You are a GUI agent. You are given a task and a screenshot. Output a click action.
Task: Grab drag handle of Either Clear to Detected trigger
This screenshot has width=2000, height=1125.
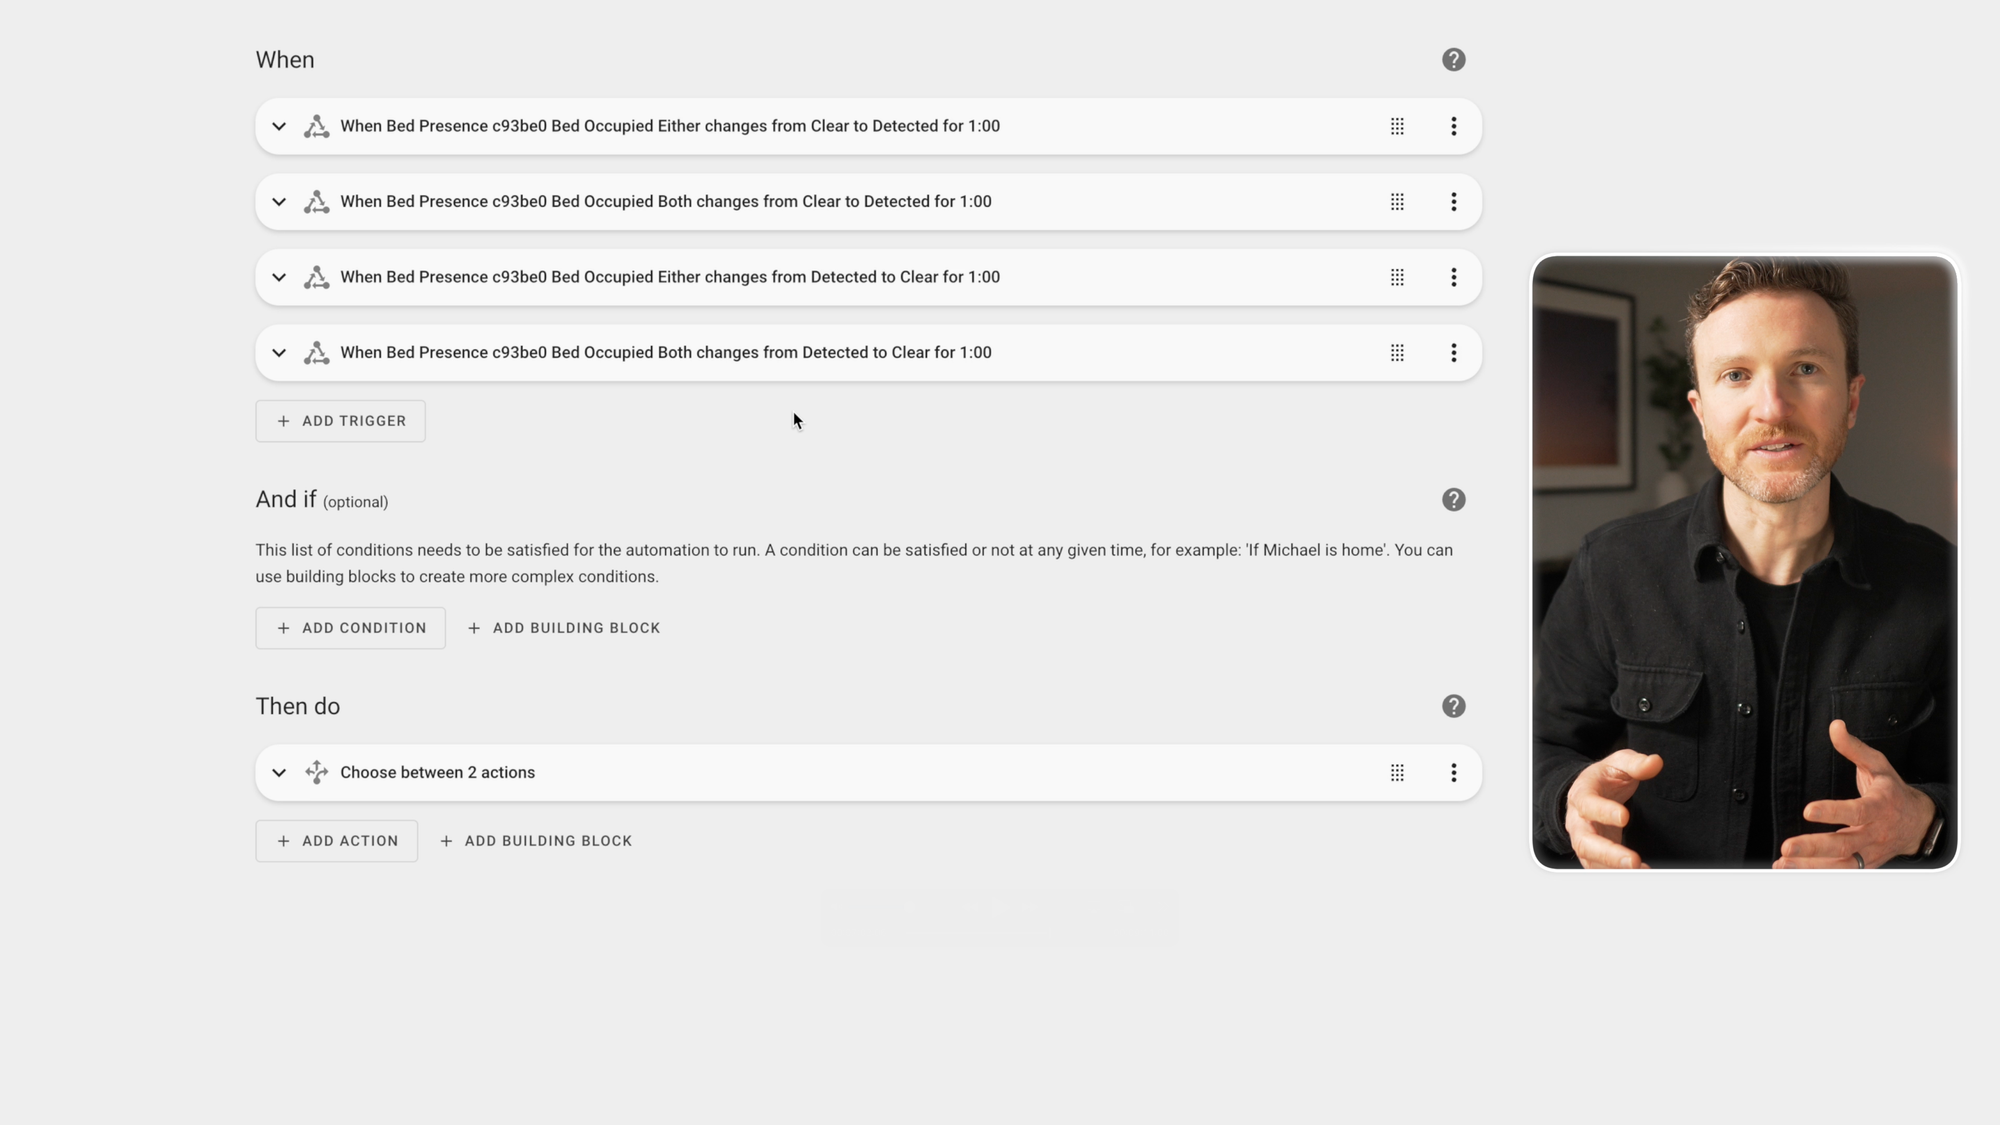point(1397,126)
